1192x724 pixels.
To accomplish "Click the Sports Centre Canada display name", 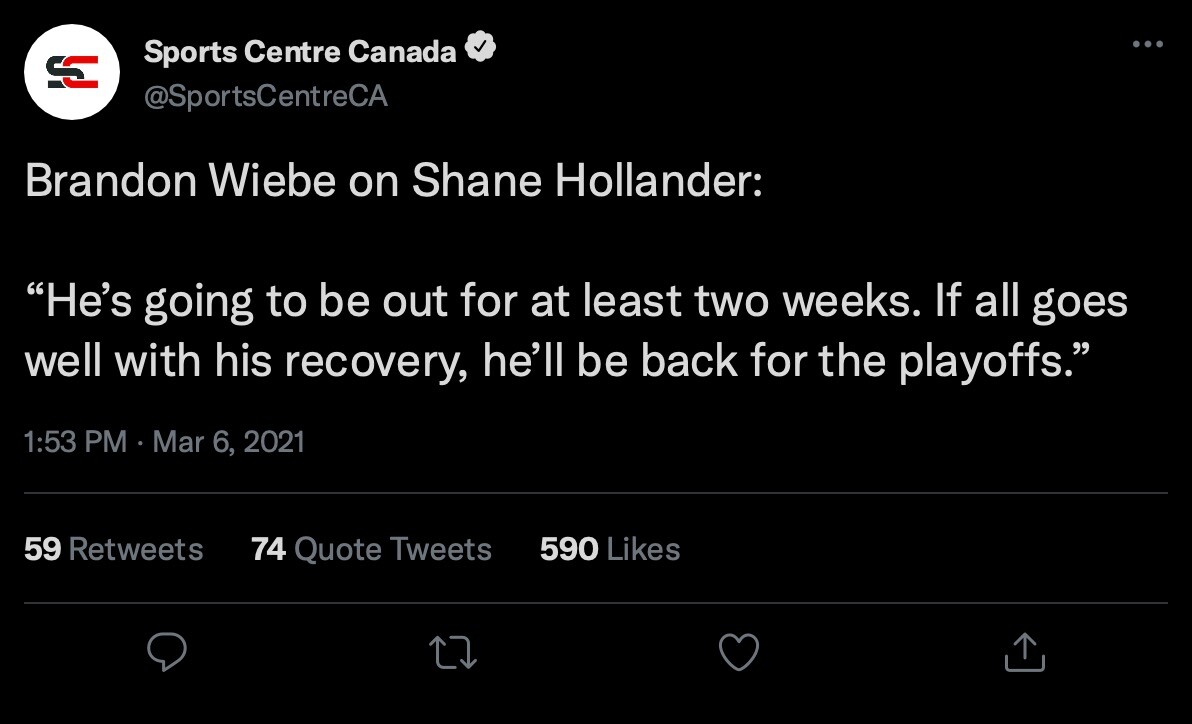I will click(x=300, y=52).
